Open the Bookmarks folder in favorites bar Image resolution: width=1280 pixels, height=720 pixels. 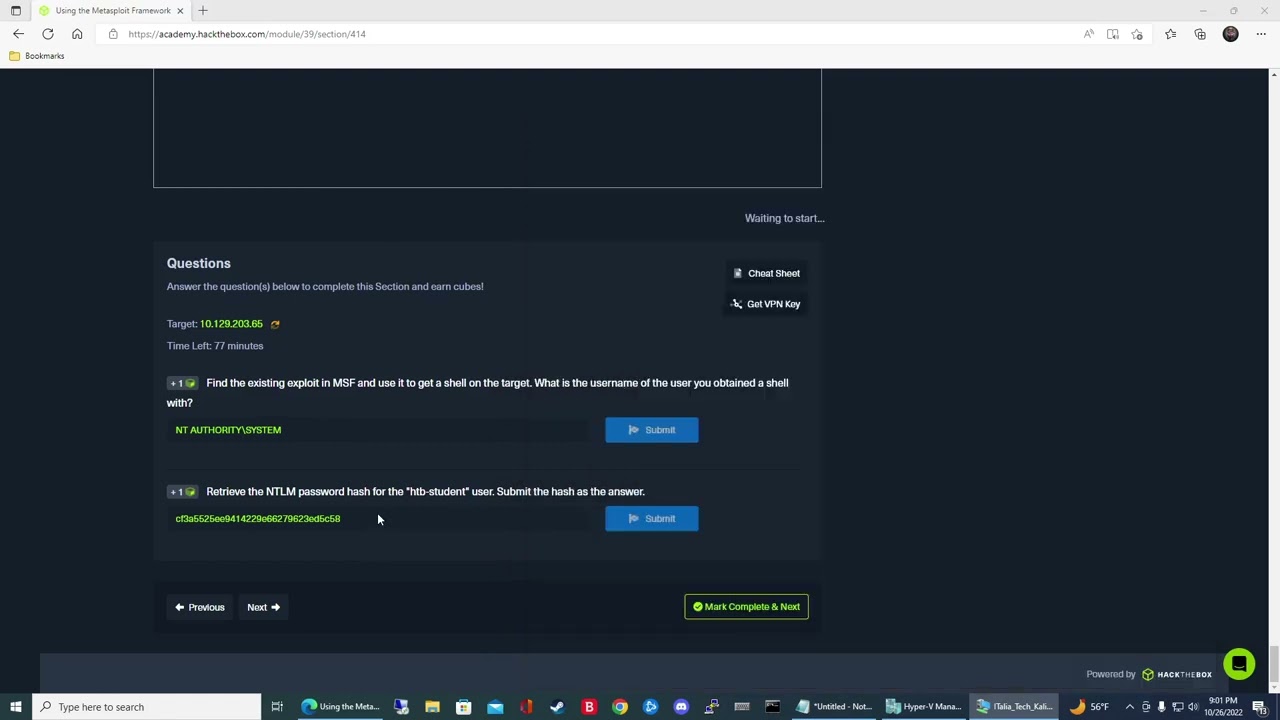point(37,56)
